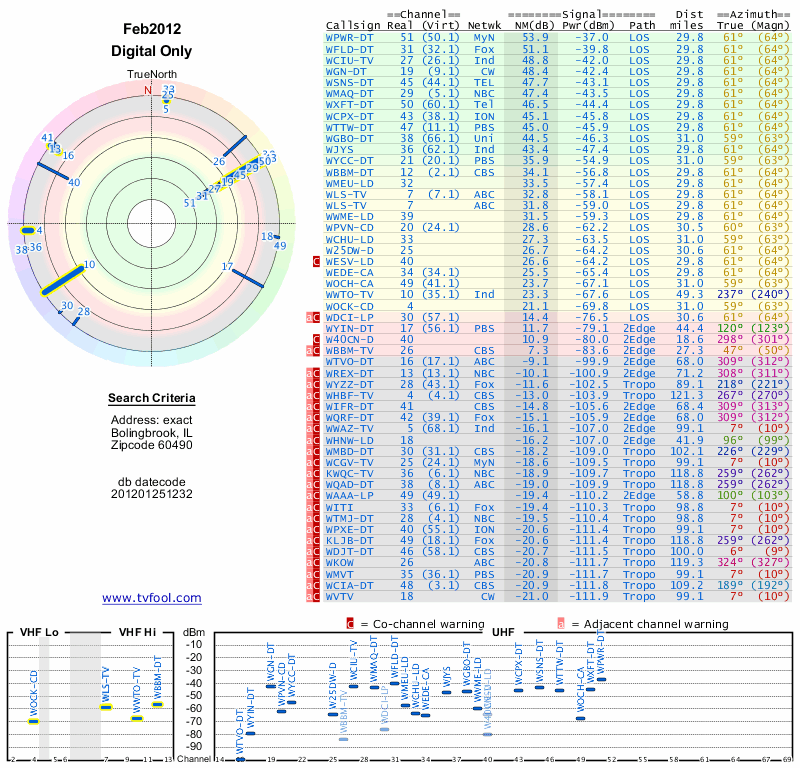Select the channel 17 bar on radar plot

pos(246,275)
